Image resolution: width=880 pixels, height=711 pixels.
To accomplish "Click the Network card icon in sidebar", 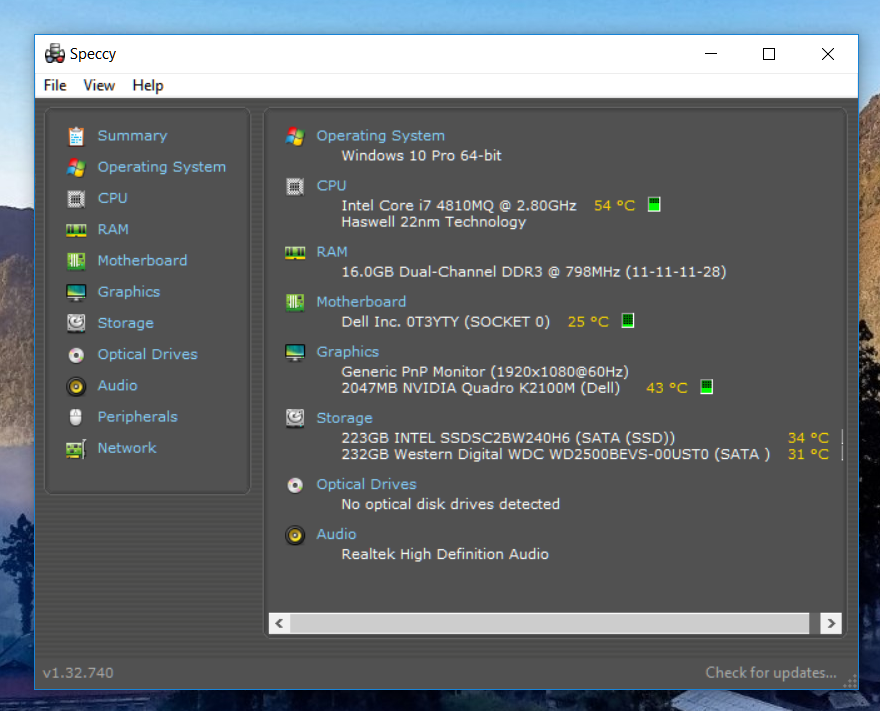I will tap(76, 449).
